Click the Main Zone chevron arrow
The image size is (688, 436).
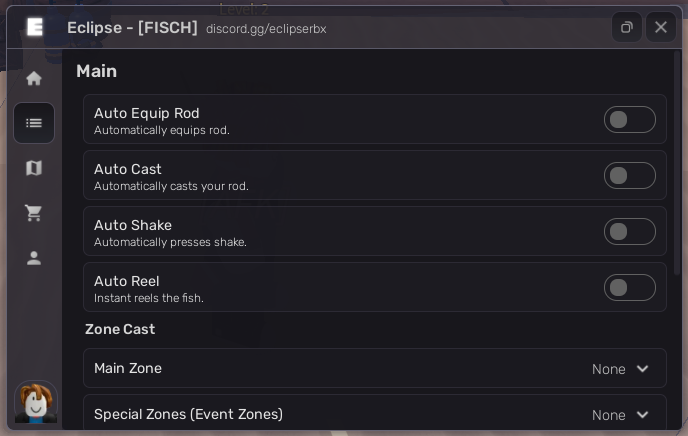coord(643,369)
